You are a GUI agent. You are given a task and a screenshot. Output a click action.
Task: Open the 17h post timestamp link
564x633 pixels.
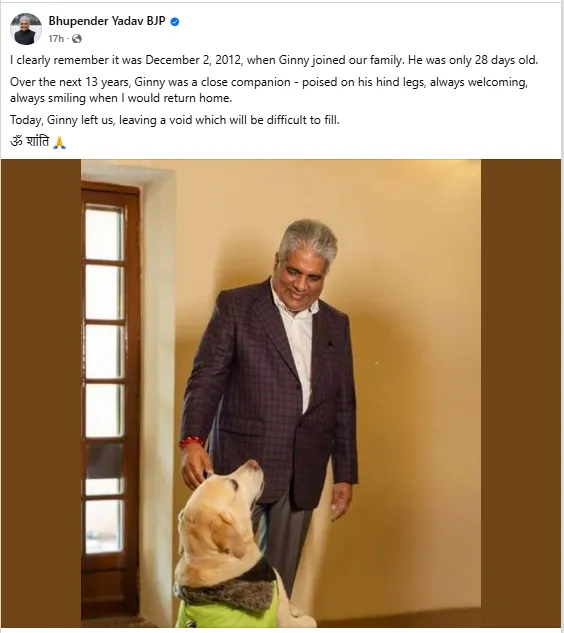click(56, 39)
